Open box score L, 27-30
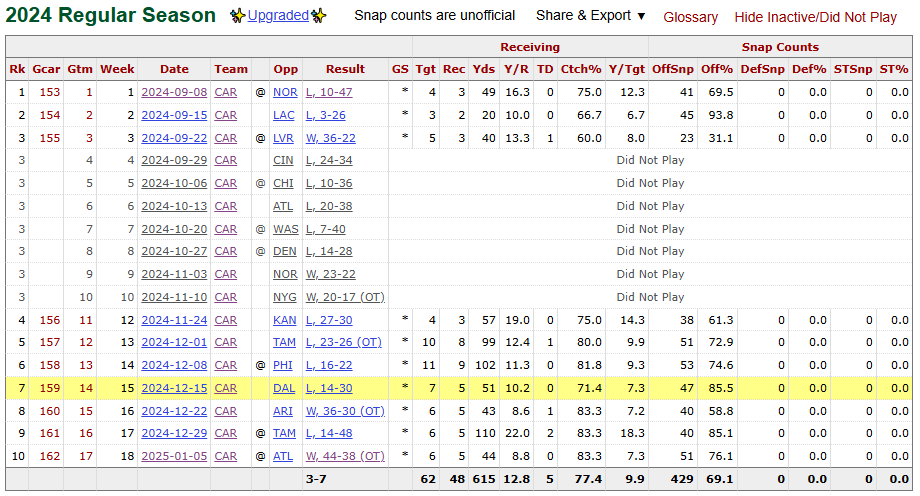Screen dimensions: 920x496 click(329, 320)
